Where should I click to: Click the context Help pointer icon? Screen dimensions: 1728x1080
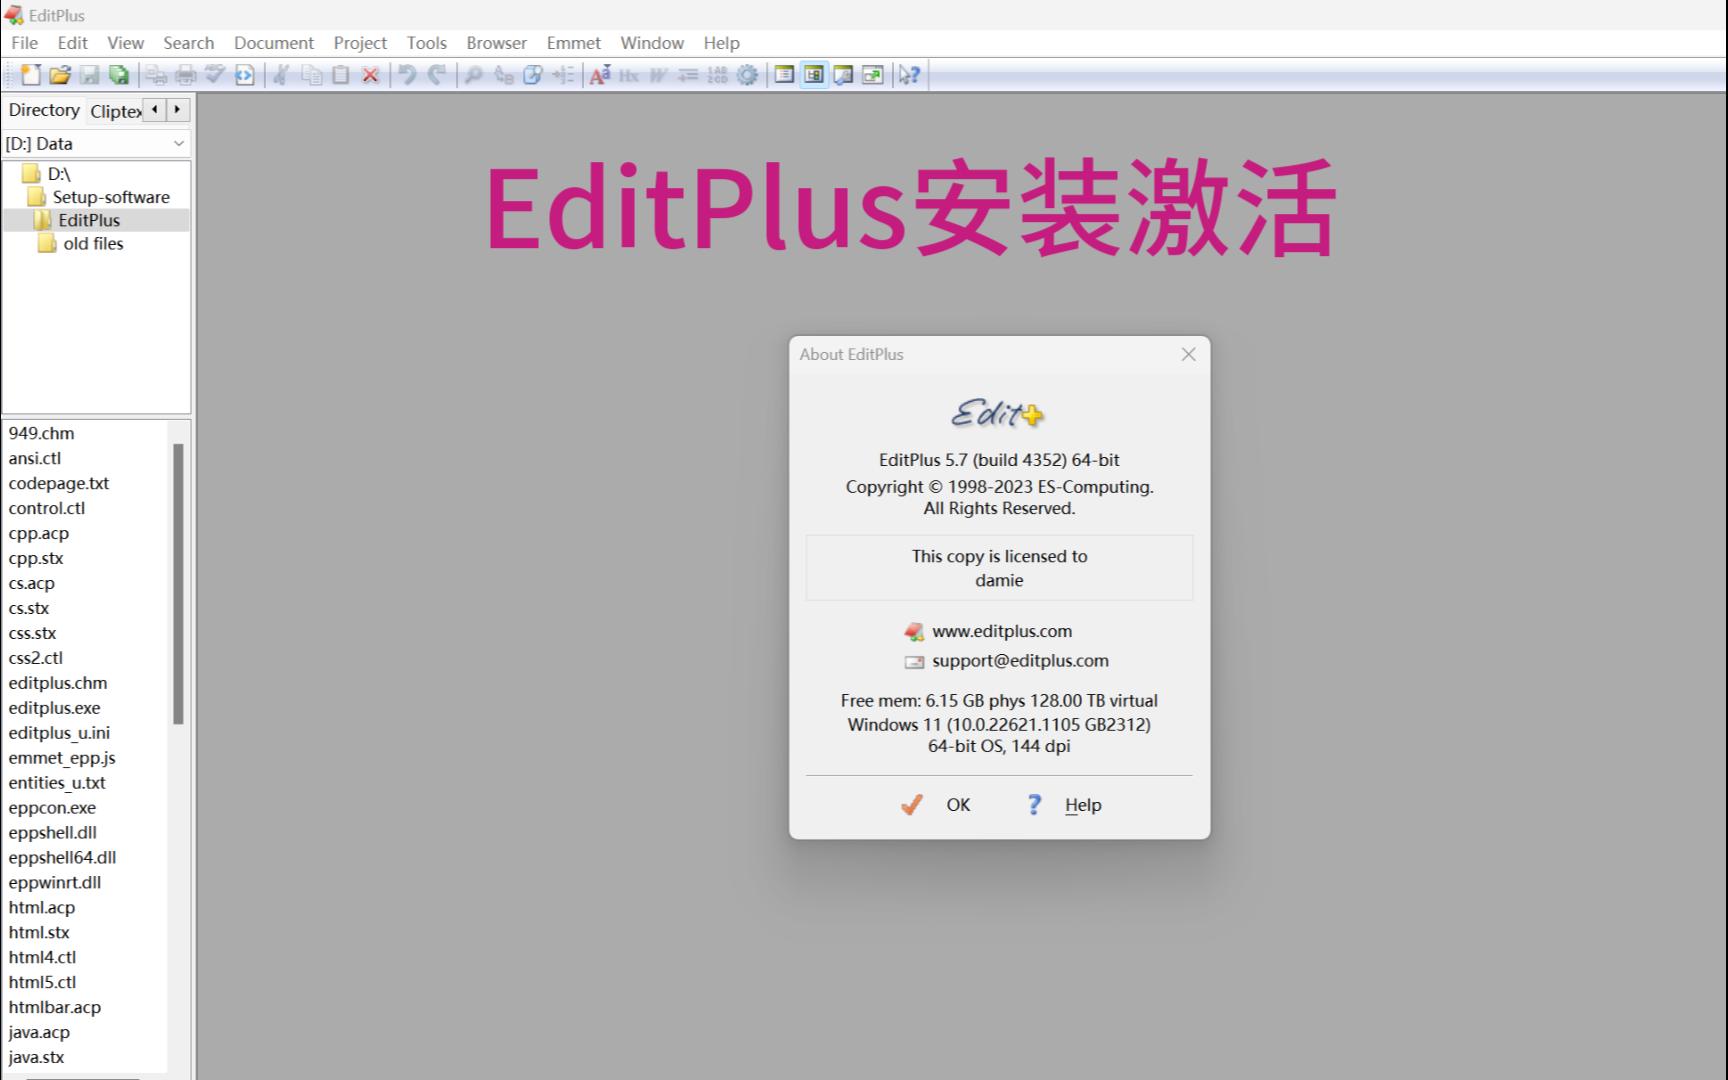click(909, 75)
